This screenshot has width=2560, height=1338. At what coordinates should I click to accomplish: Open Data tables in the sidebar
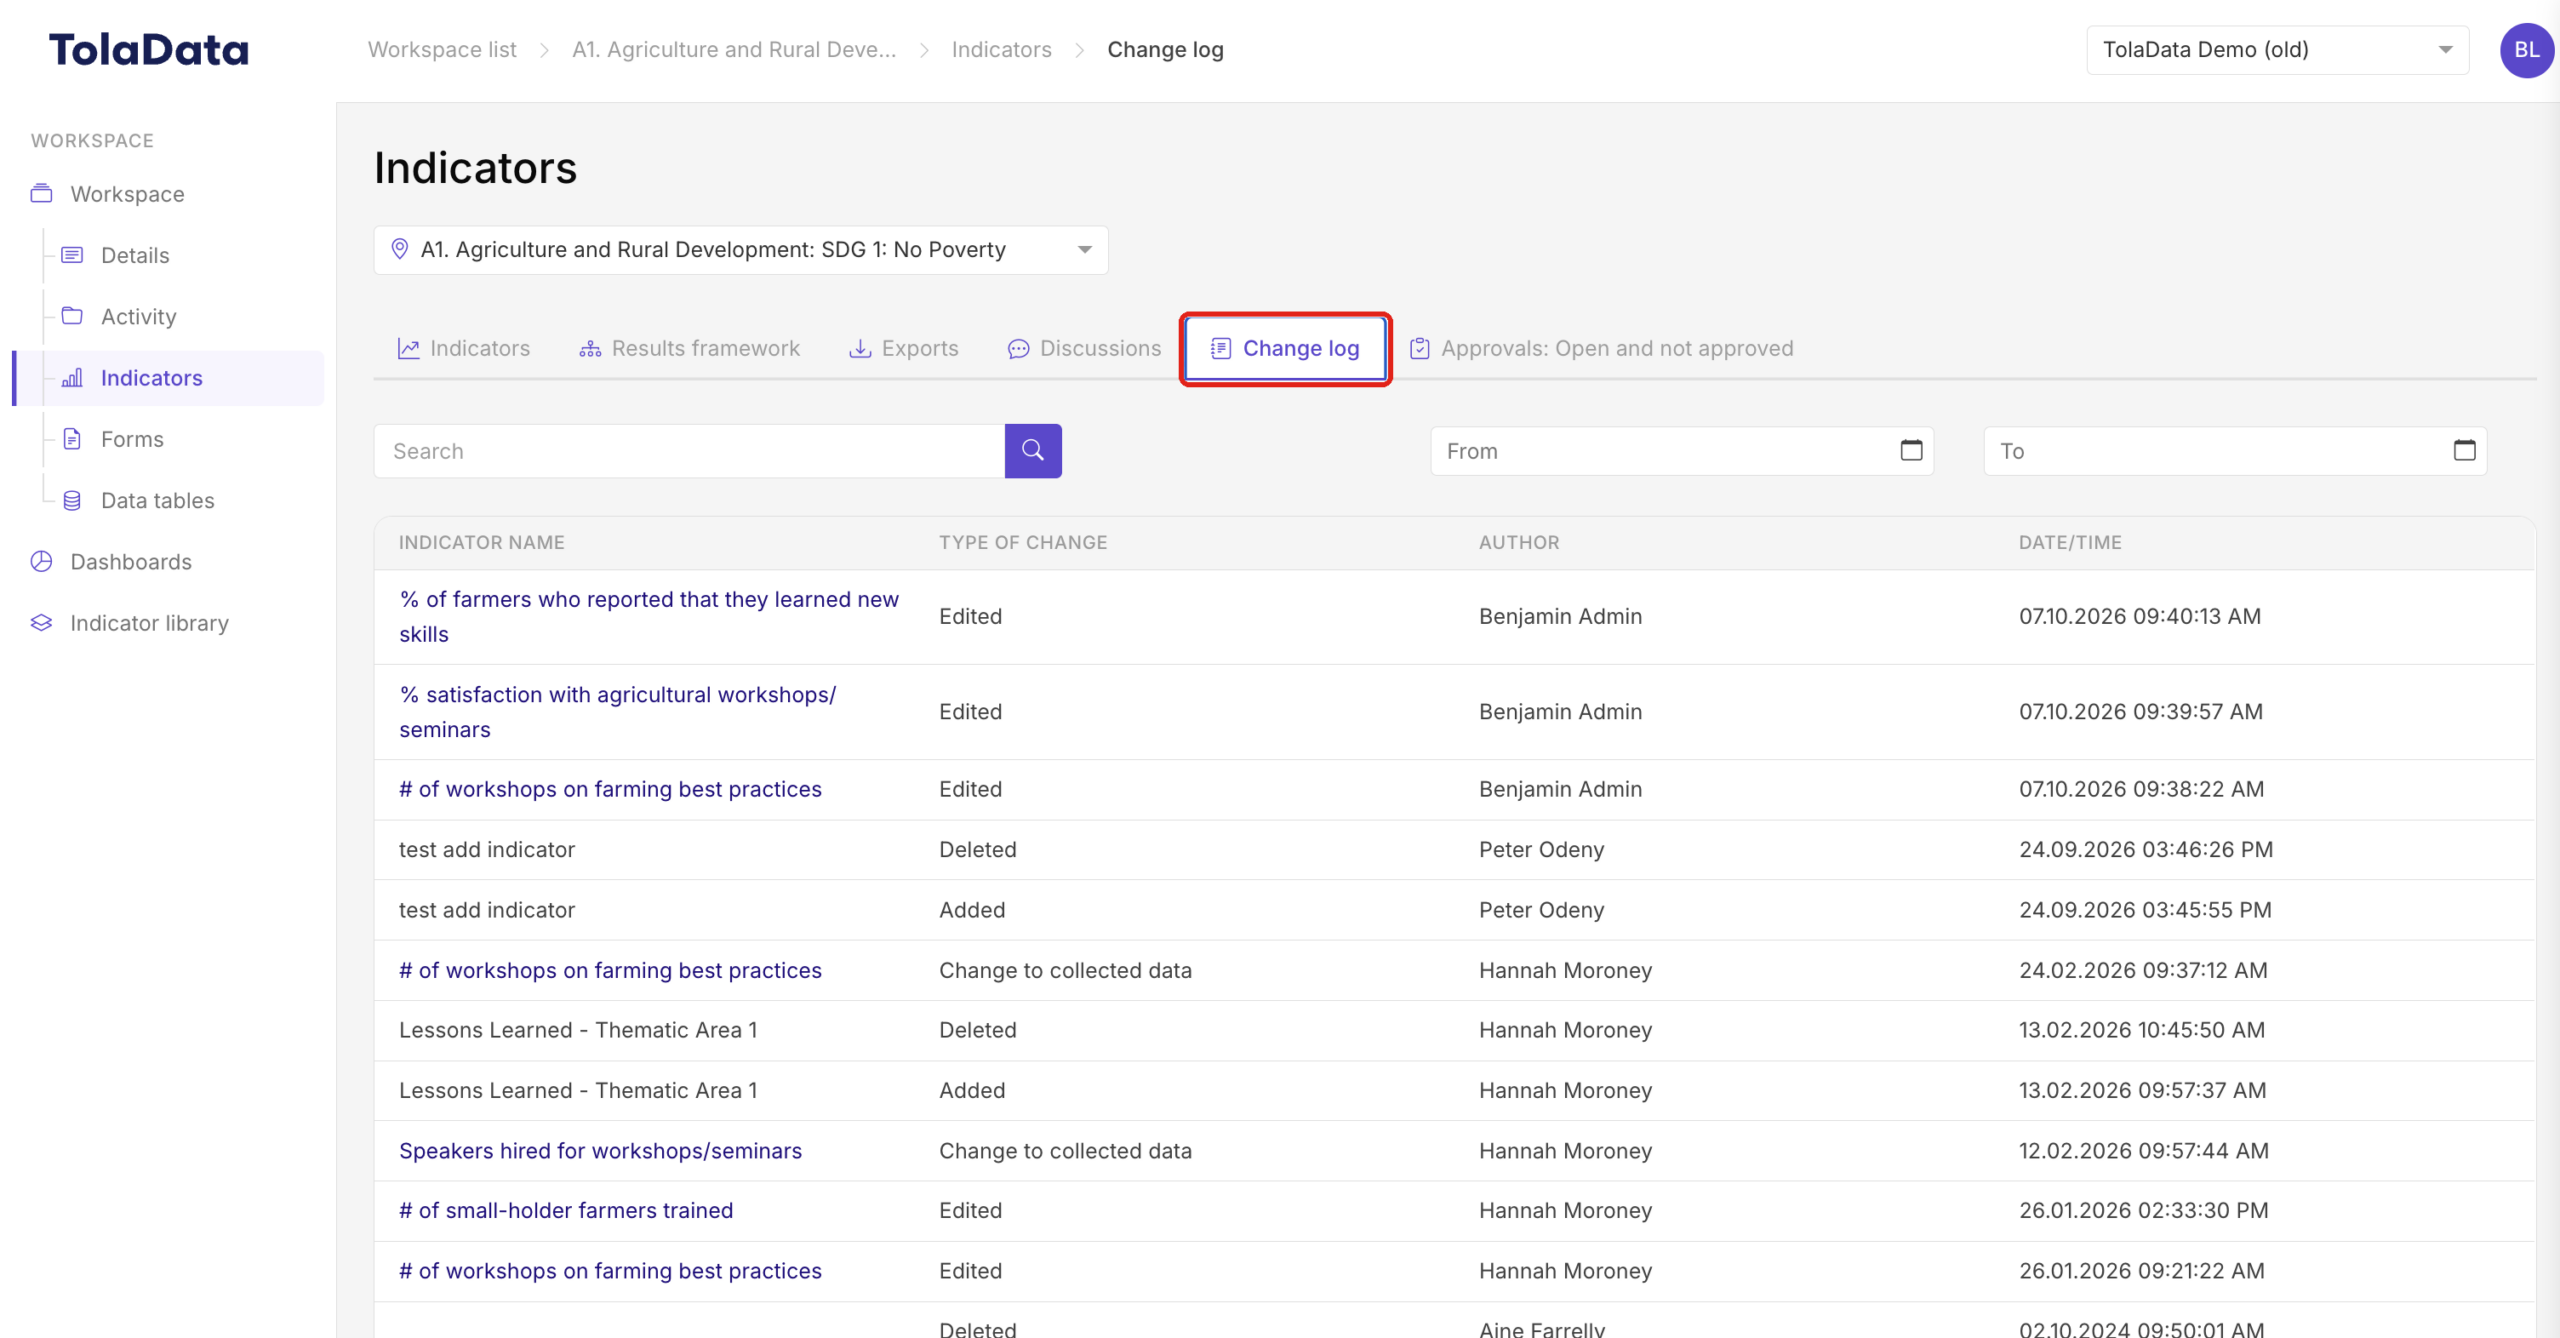158,500
